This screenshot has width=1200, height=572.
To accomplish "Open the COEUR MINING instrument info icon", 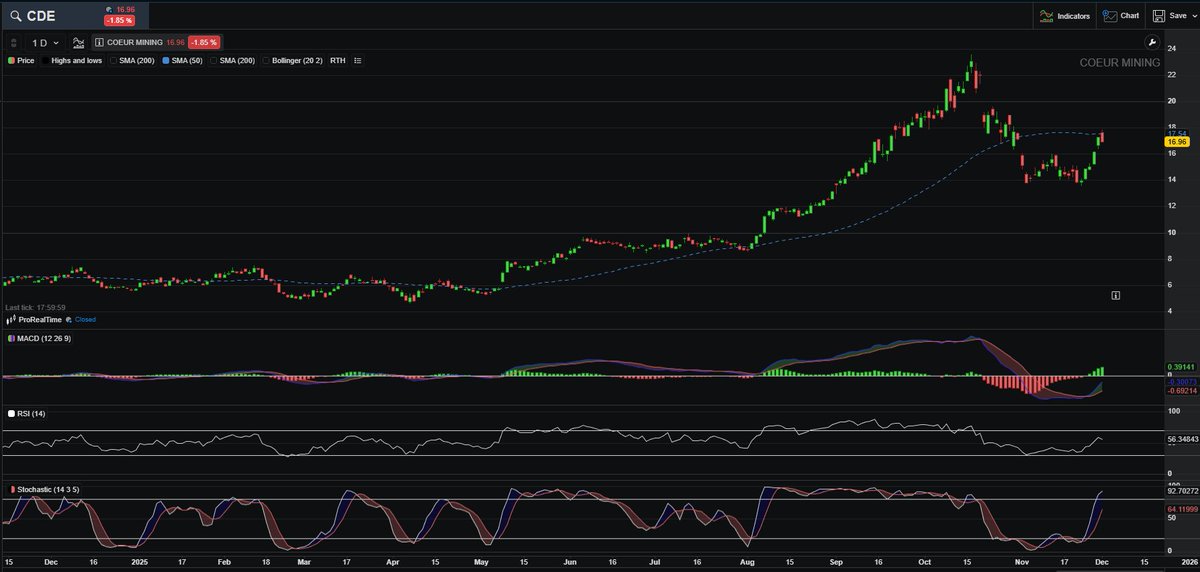I will click(99, 43).
